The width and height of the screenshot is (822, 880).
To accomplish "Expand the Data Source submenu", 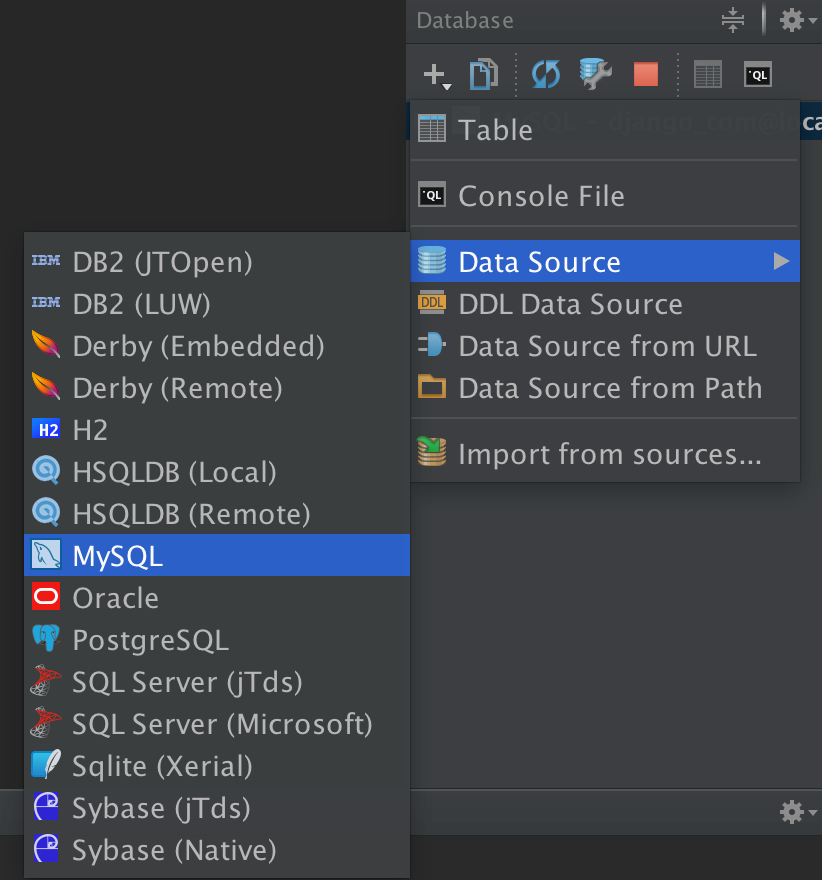I will click(x=605, y=262).
